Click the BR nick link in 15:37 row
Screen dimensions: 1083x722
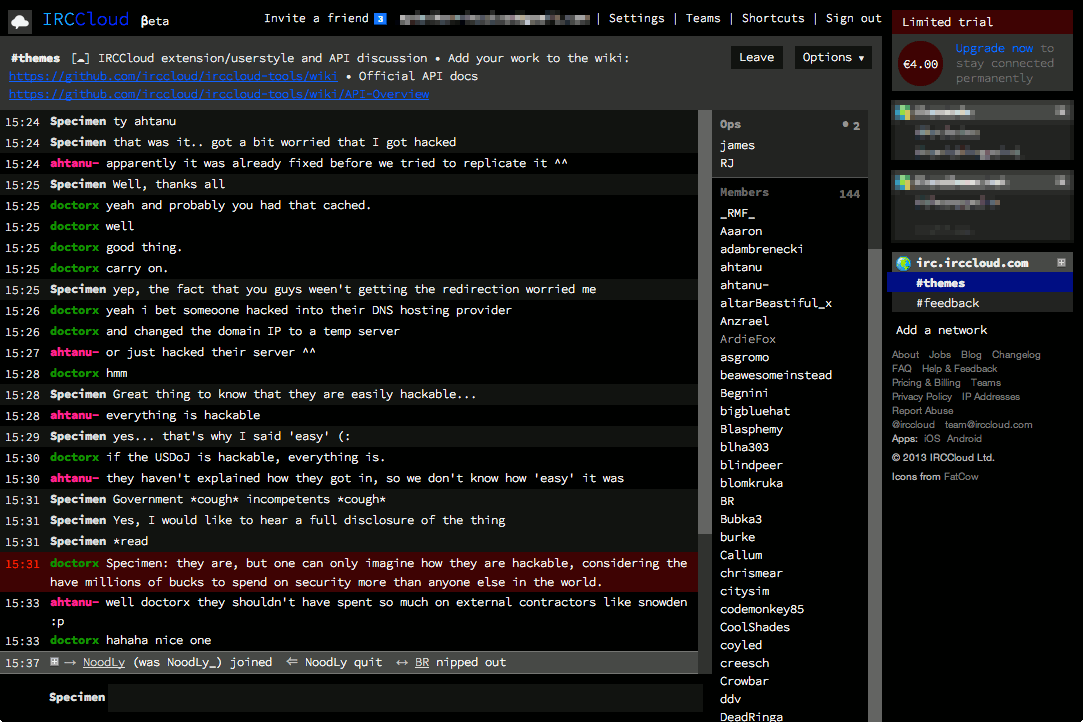[422, 663]
